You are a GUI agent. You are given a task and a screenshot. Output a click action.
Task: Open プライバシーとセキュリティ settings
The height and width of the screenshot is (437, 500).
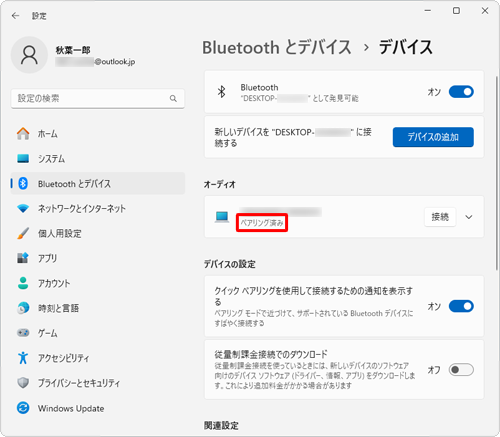coord(98,383)
